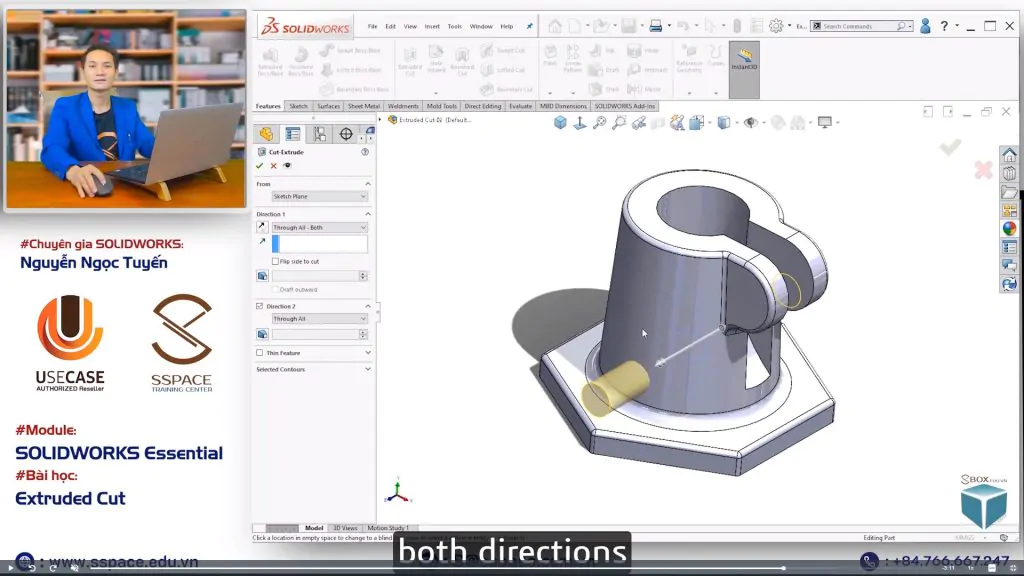Open the Edit menu

(x=391, y=27)
